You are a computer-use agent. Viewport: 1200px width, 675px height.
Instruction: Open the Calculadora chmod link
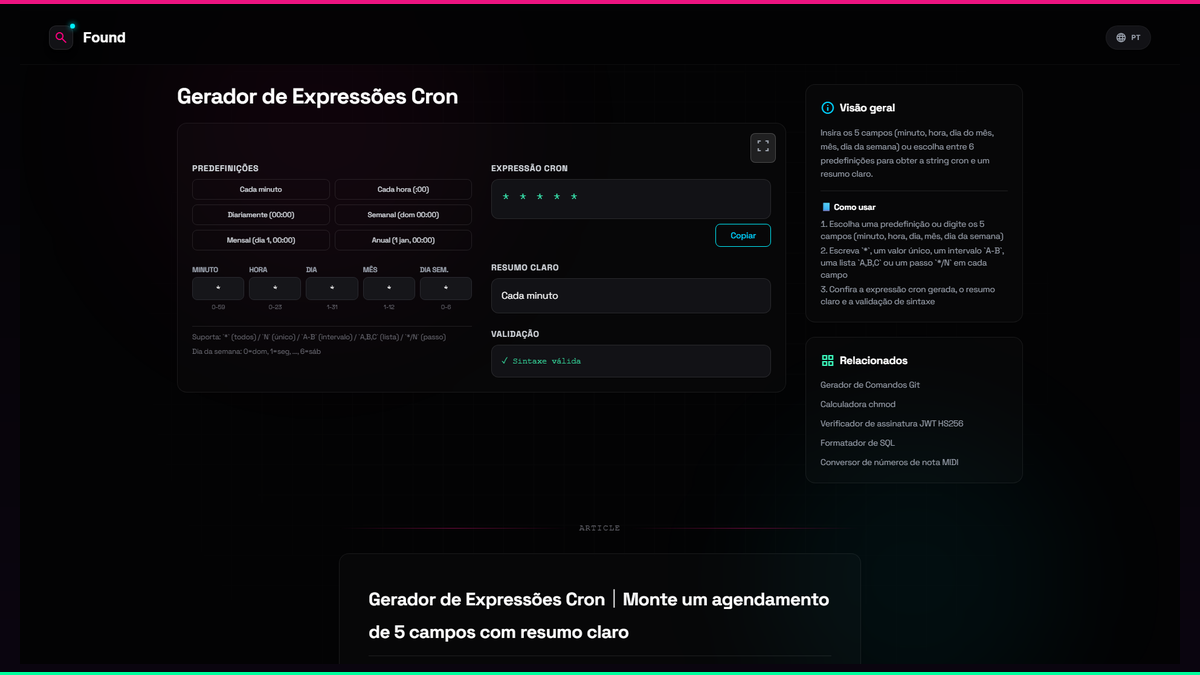pos(858,404)
